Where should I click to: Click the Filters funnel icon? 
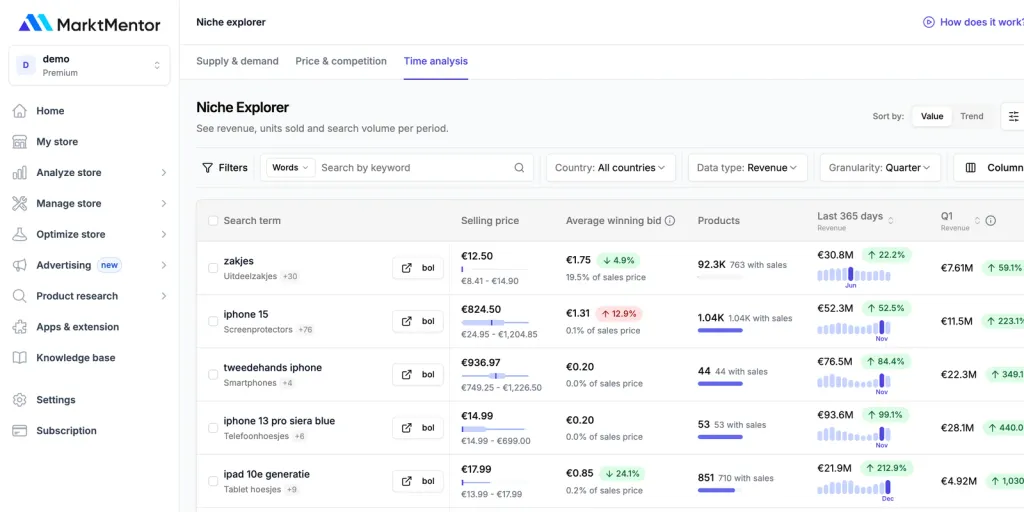click(x=207, y=168)
